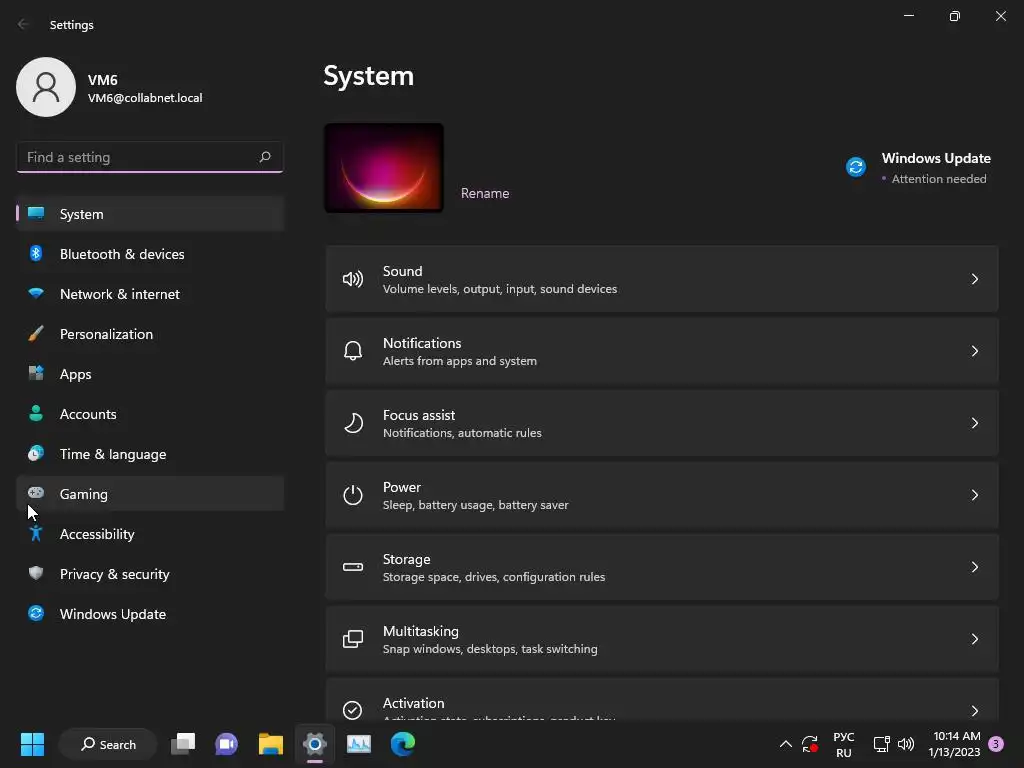Expand the Multitasking settings chevron
The height and width of the screenshot is (768, 1024).
974,639
